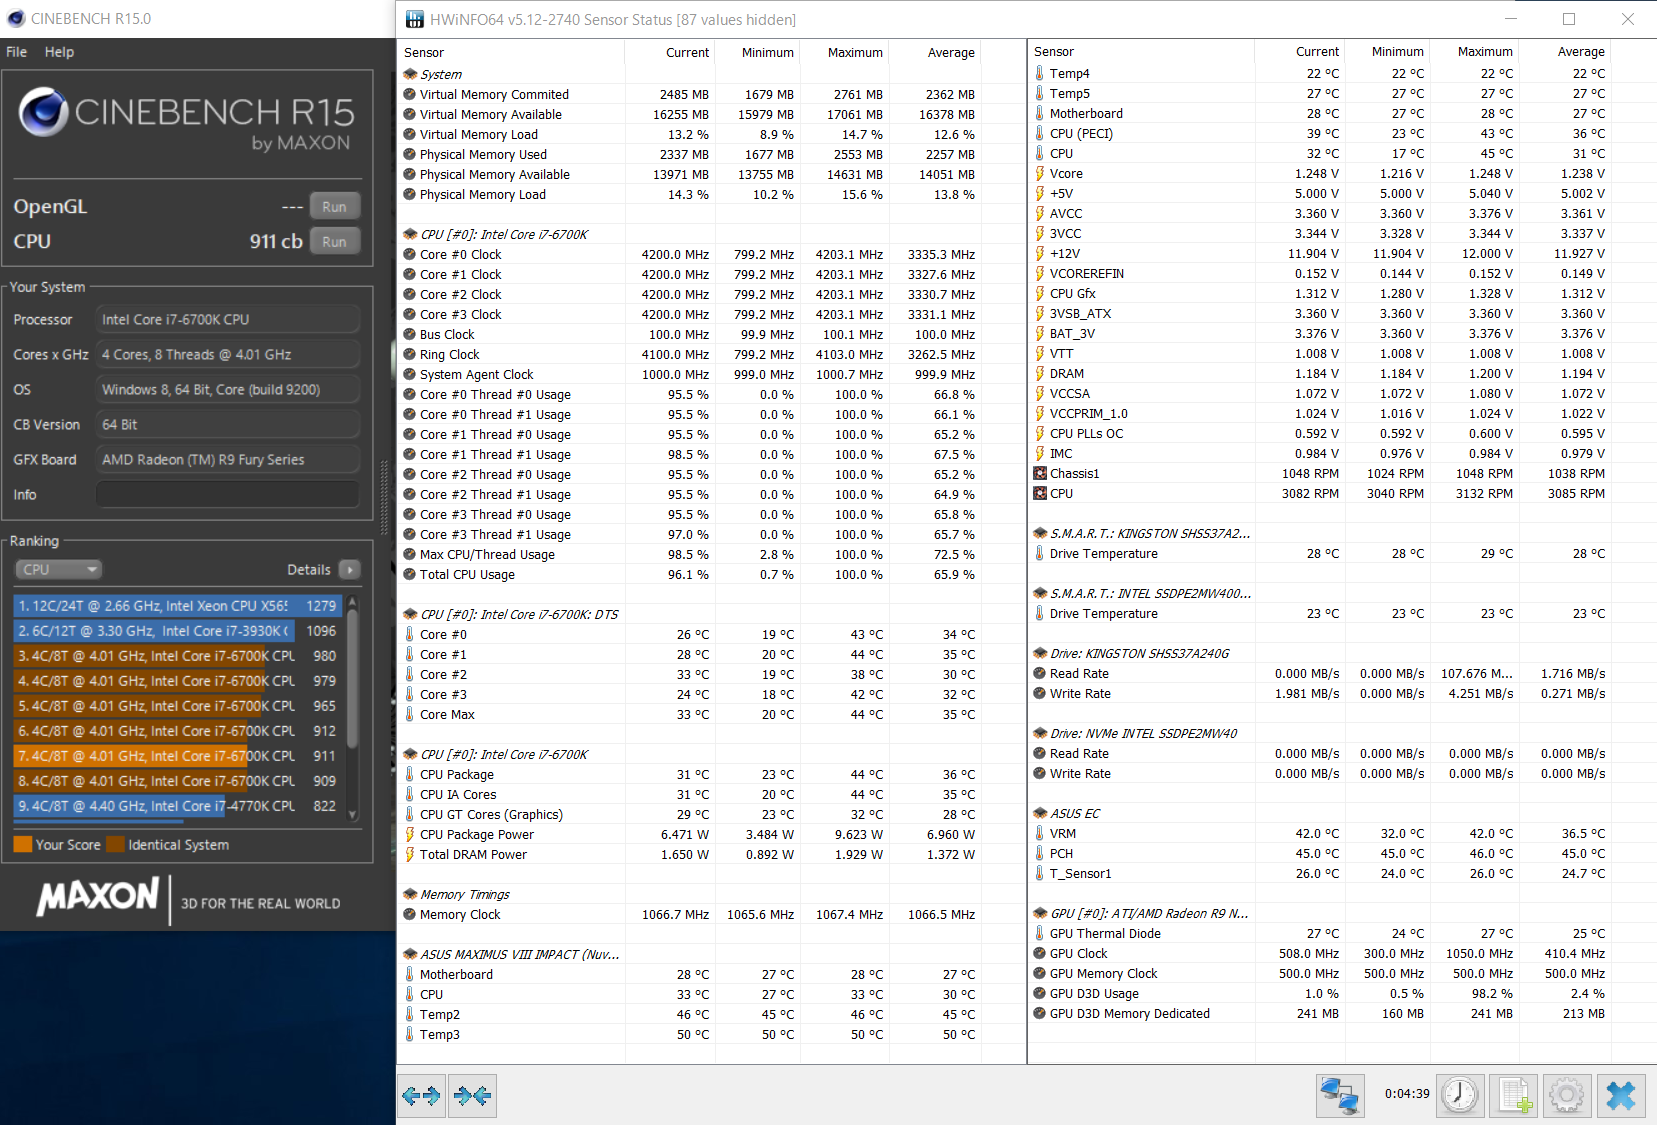
Task: Click the GPU Radeon R9 section icon
Action: (1040, 914)
